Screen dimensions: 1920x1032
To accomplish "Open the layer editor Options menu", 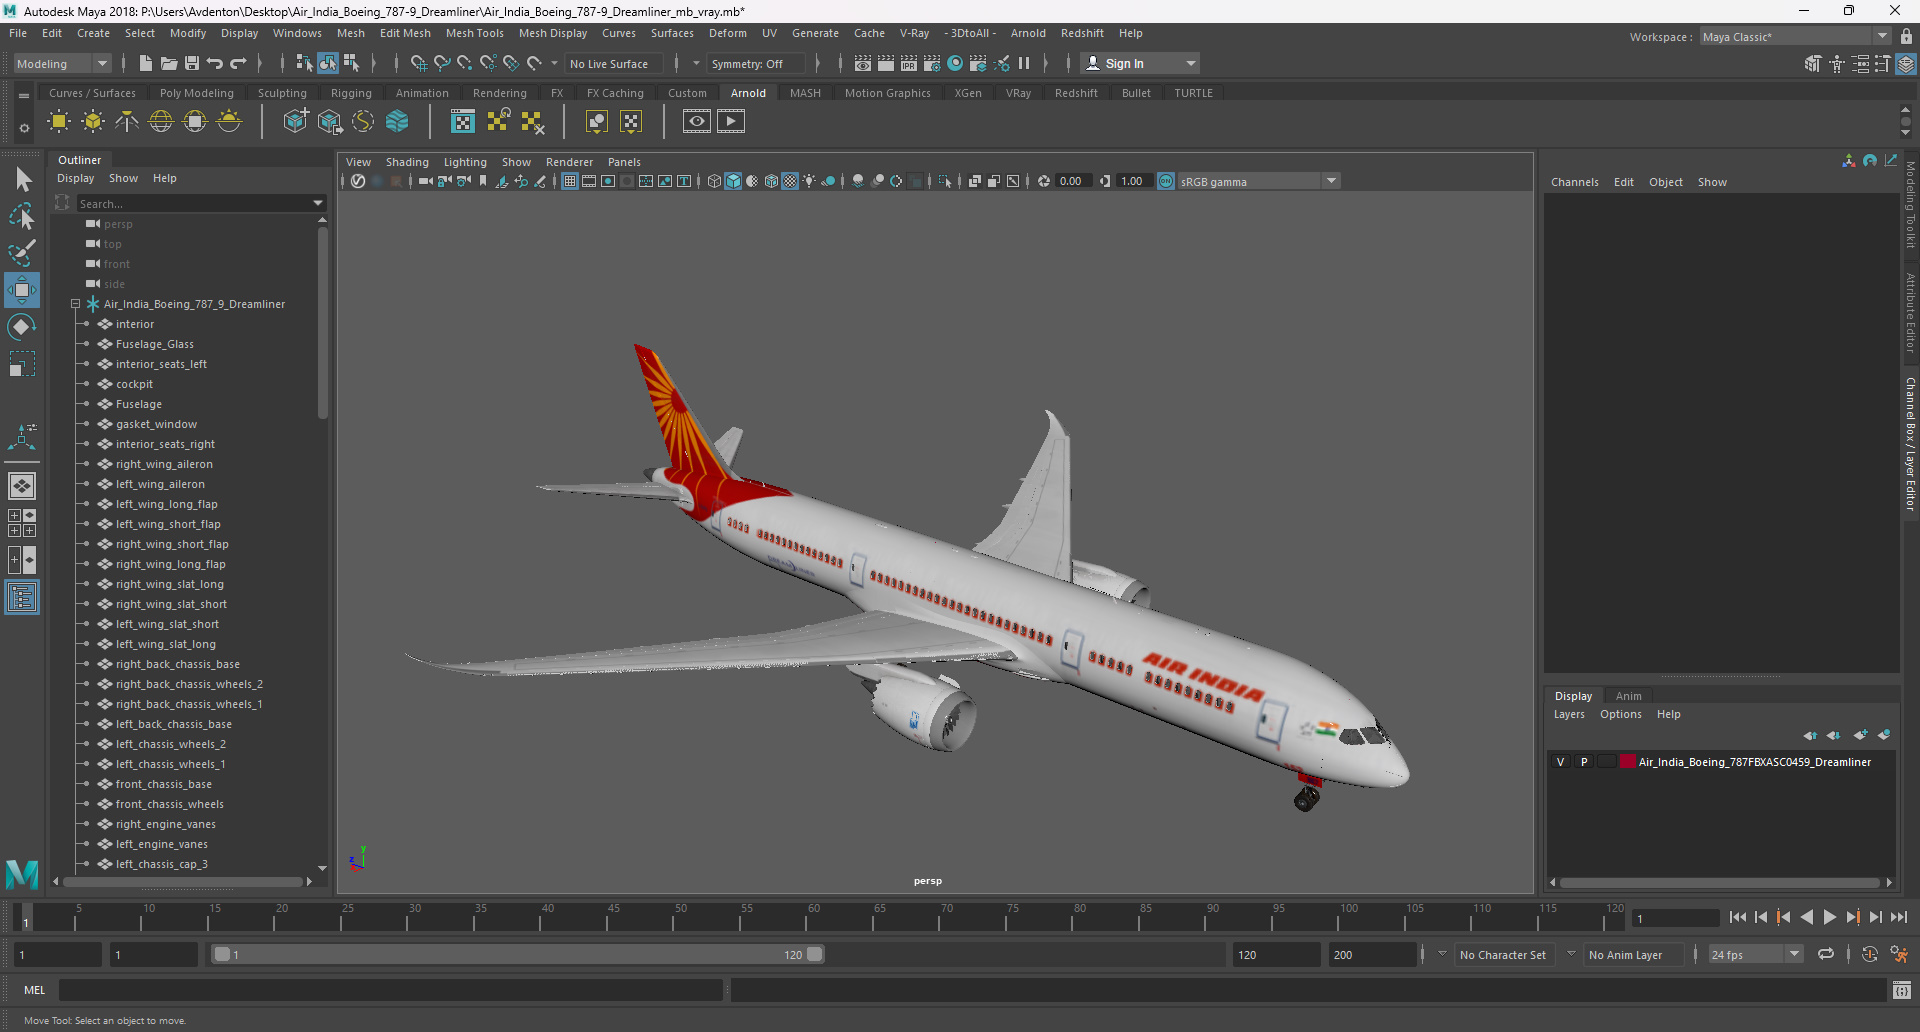I will tap(1620, 714).
